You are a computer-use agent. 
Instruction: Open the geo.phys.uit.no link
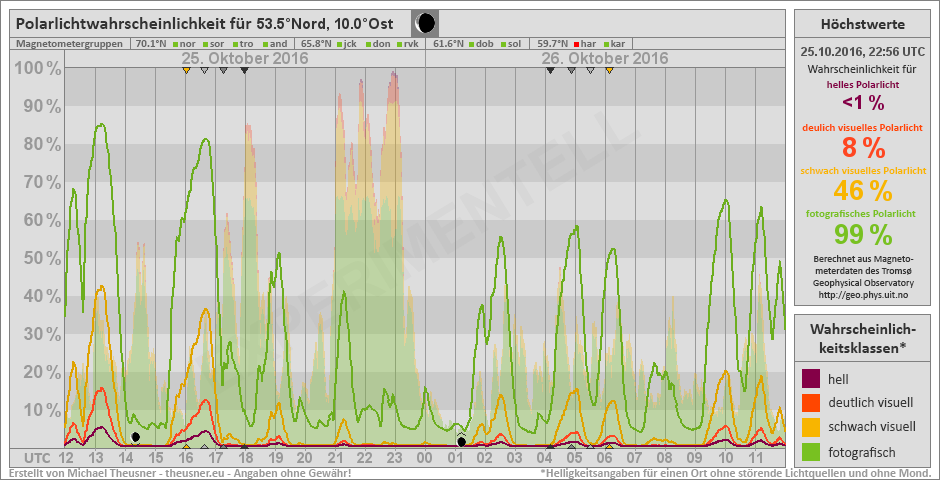pyautogui.click(x=862, y=294)
